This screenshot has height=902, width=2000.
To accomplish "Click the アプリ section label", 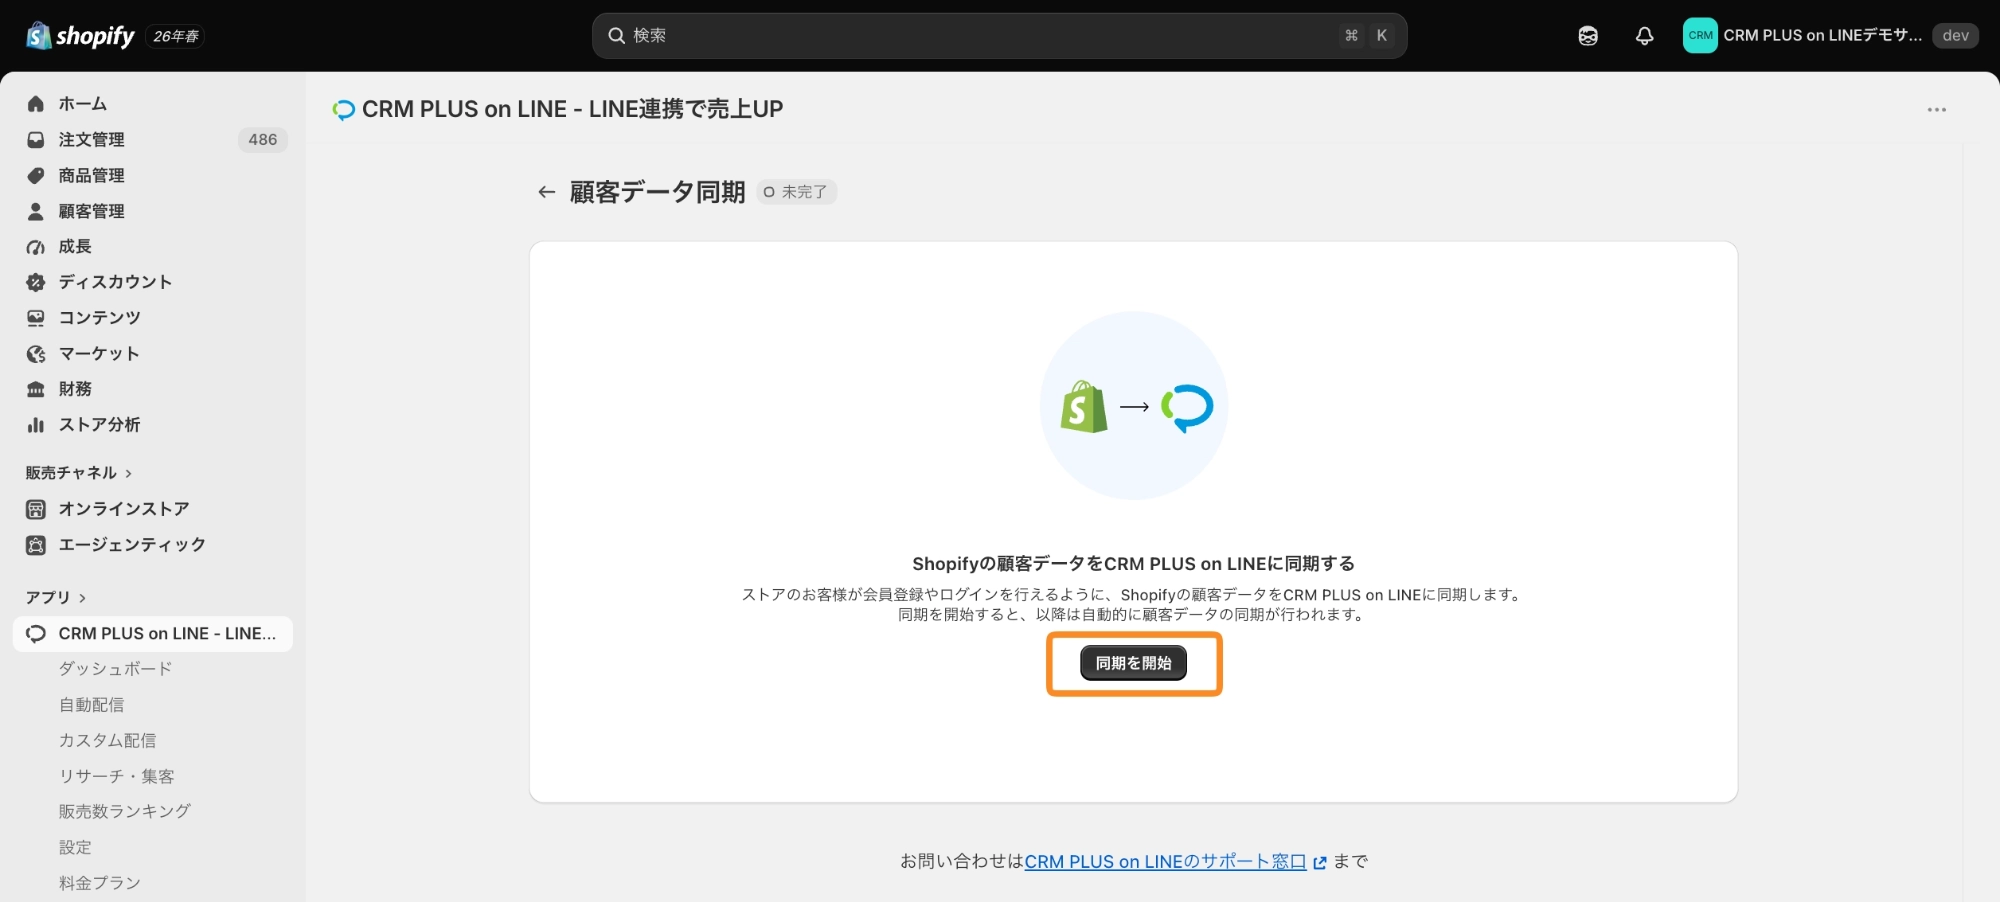I will [48, 598].
